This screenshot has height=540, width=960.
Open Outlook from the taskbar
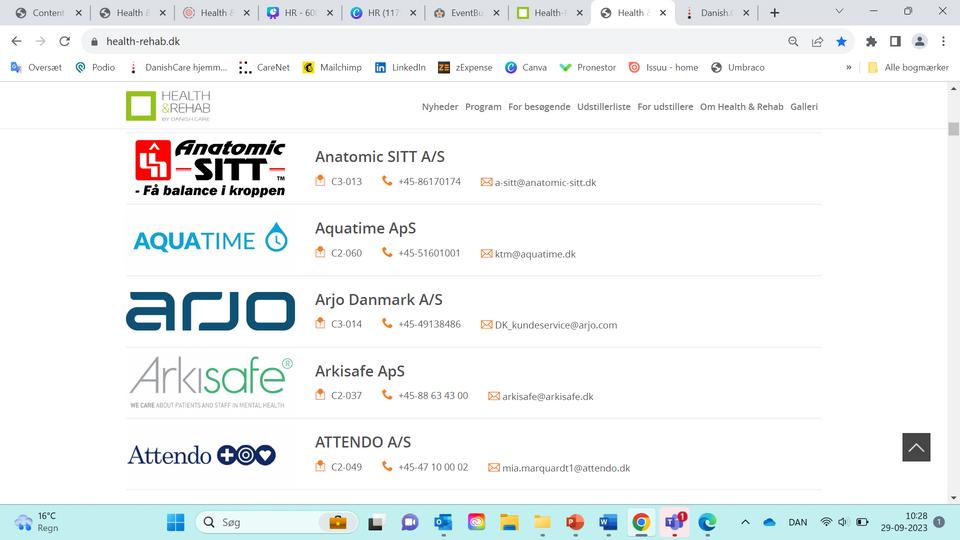pos(443,522)
